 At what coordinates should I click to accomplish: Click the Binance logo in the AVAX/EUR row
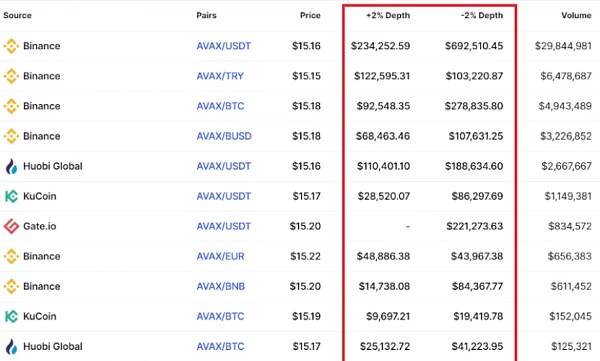coord(11,256)
